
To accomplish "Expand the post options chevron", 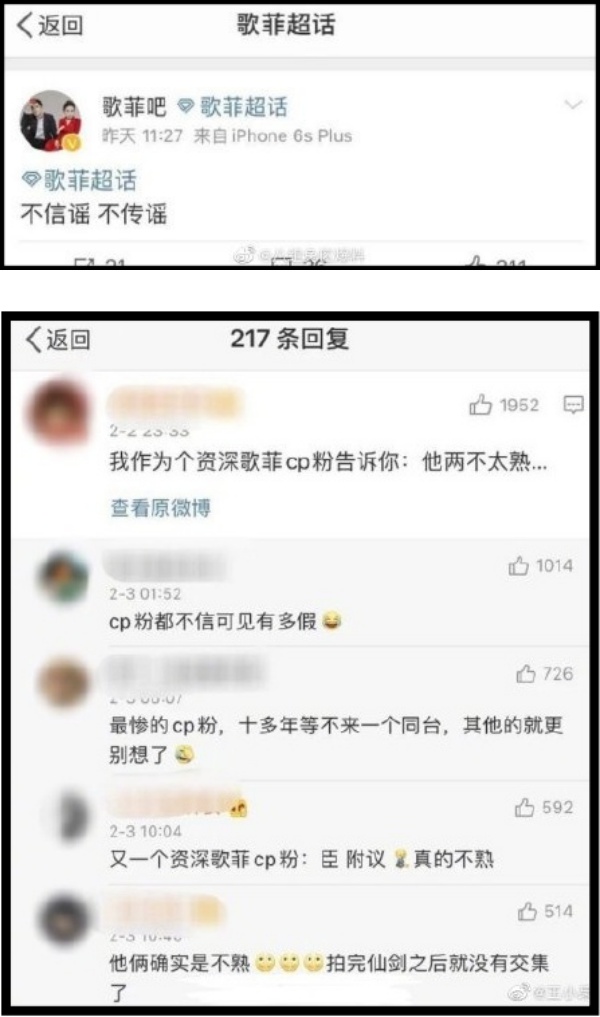I will pyautogui.click(x=573, y=104).
